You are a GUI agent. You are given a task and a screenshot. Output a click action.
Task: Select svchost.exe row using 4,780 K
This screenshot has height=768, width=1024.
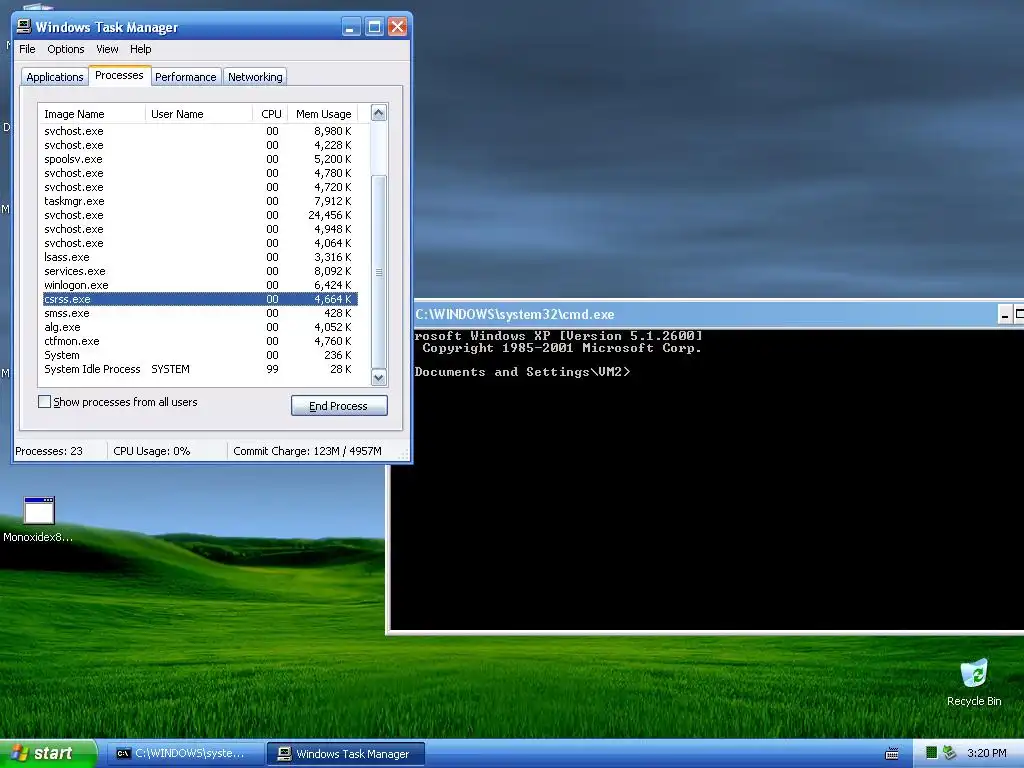200,173
